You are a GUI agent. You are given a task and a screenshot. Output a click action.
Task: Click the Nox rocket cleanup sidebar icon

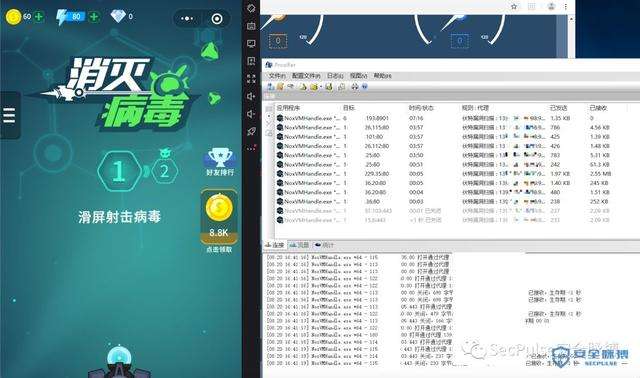click(251, 131)
